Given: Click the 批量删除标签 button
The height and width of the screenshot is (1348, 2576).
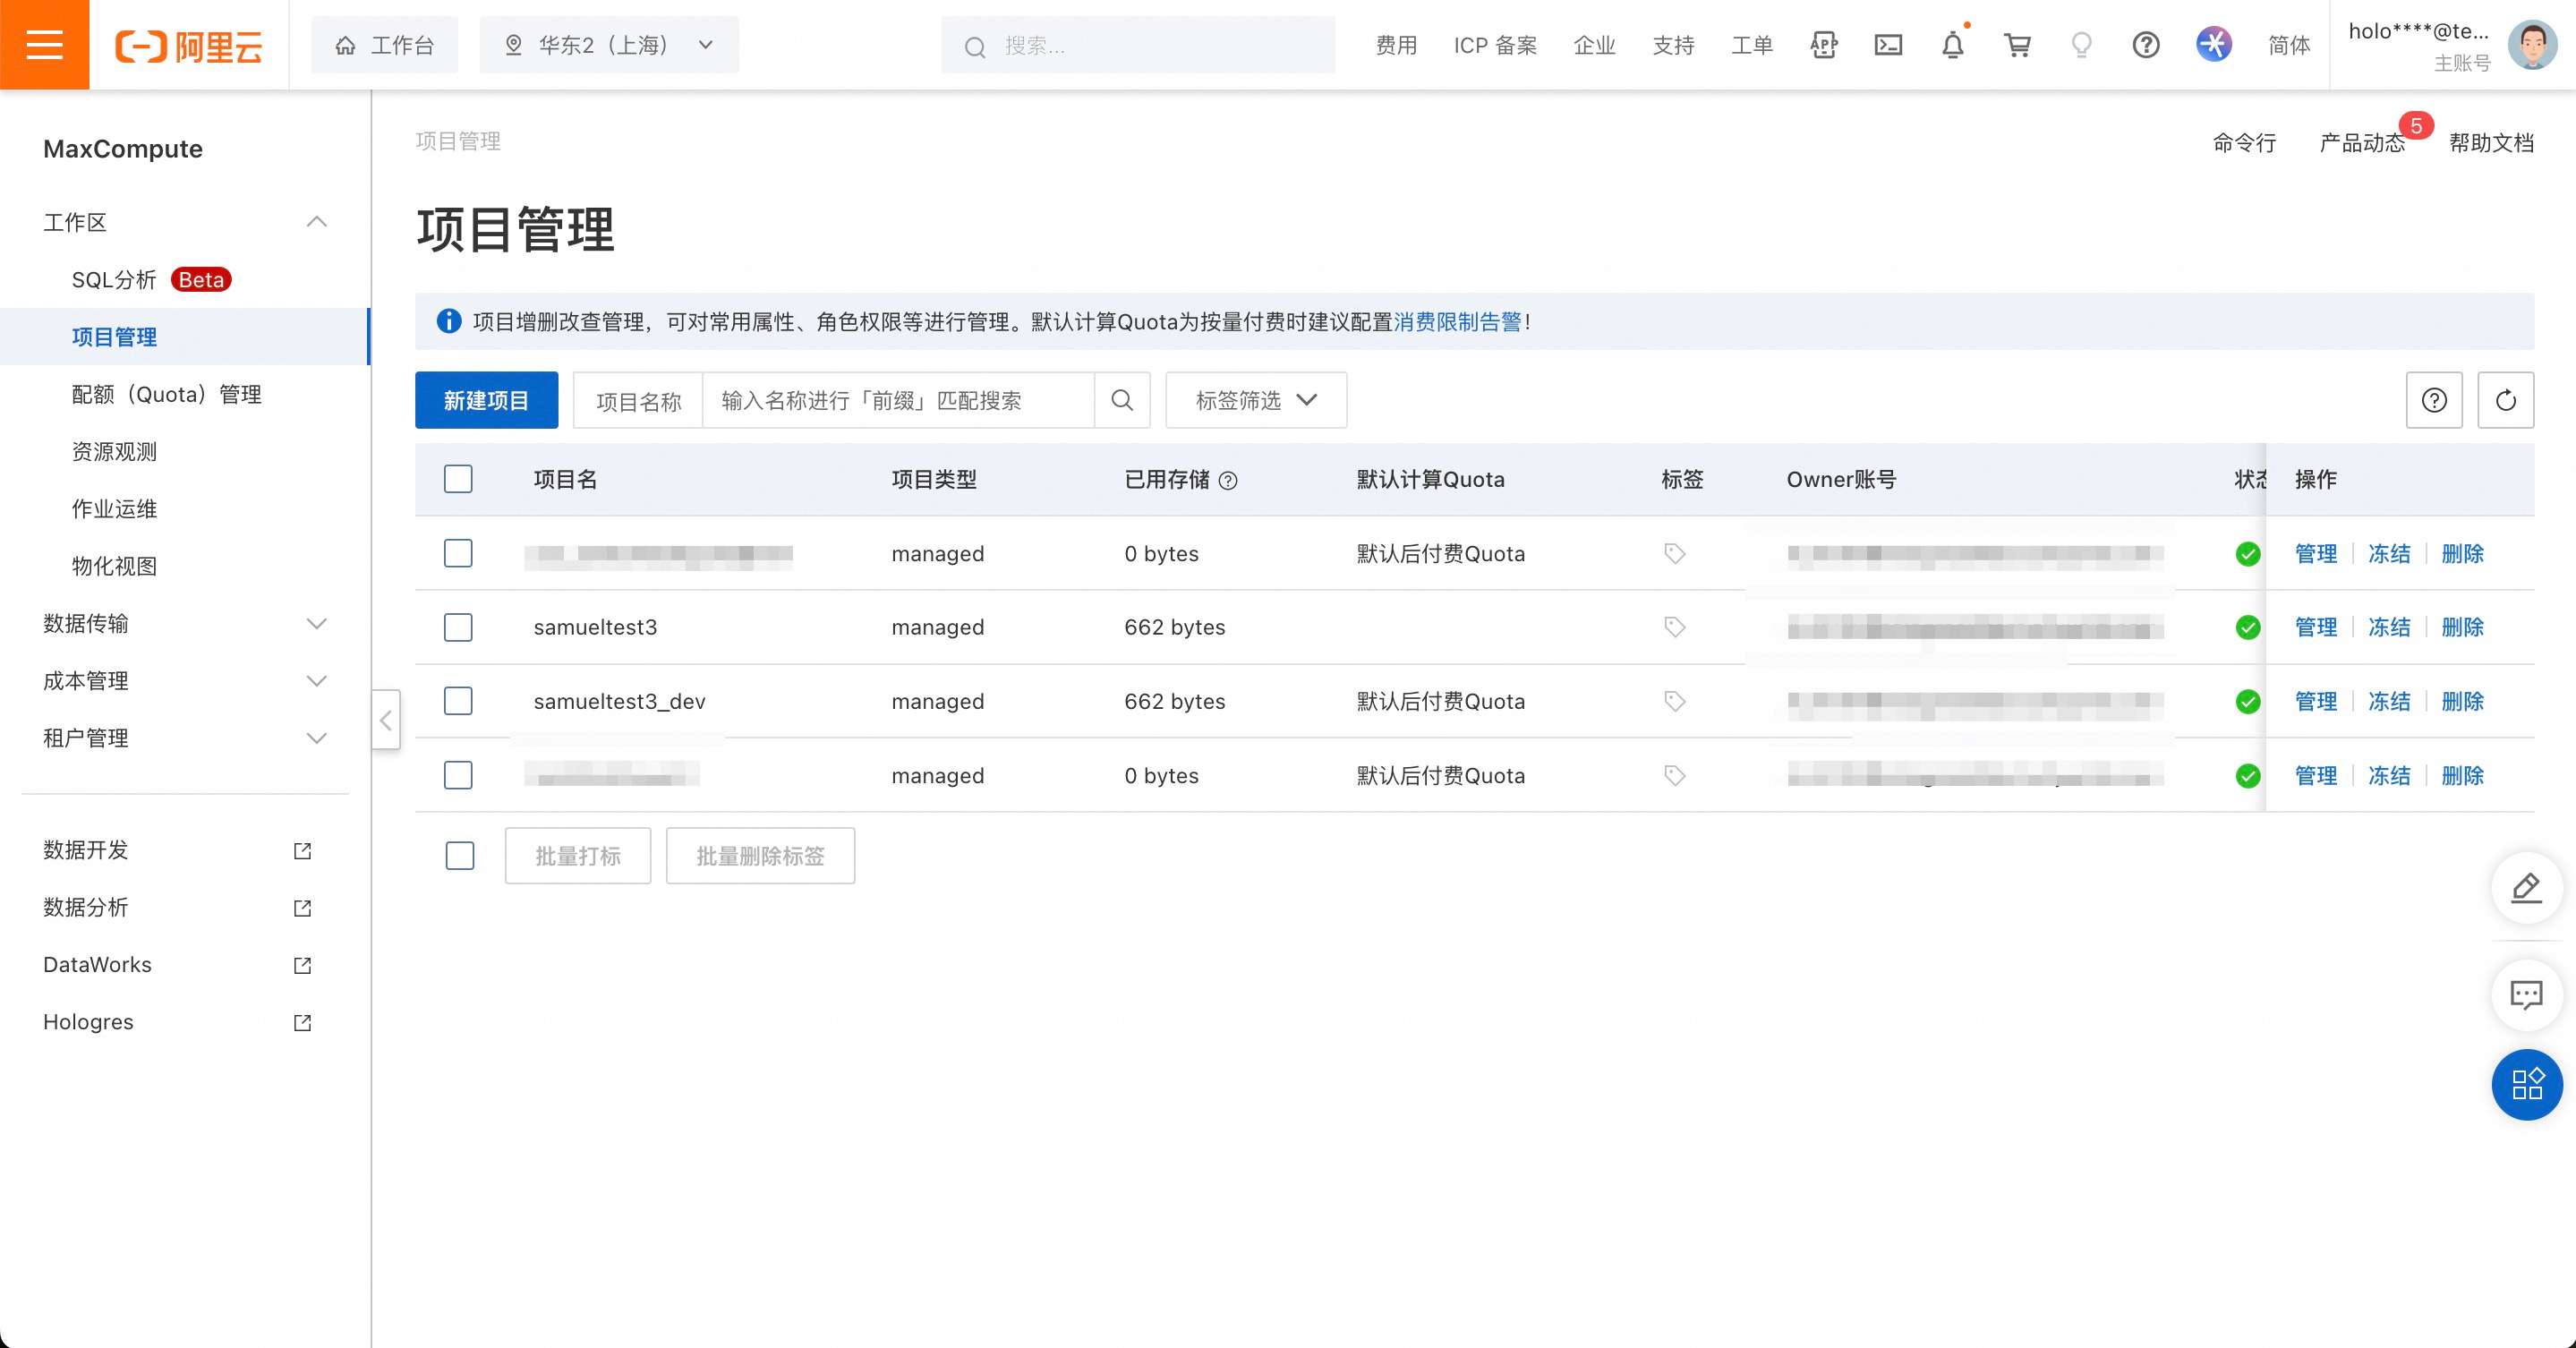Looking at the screenshot, I should (x=760, y=855).
